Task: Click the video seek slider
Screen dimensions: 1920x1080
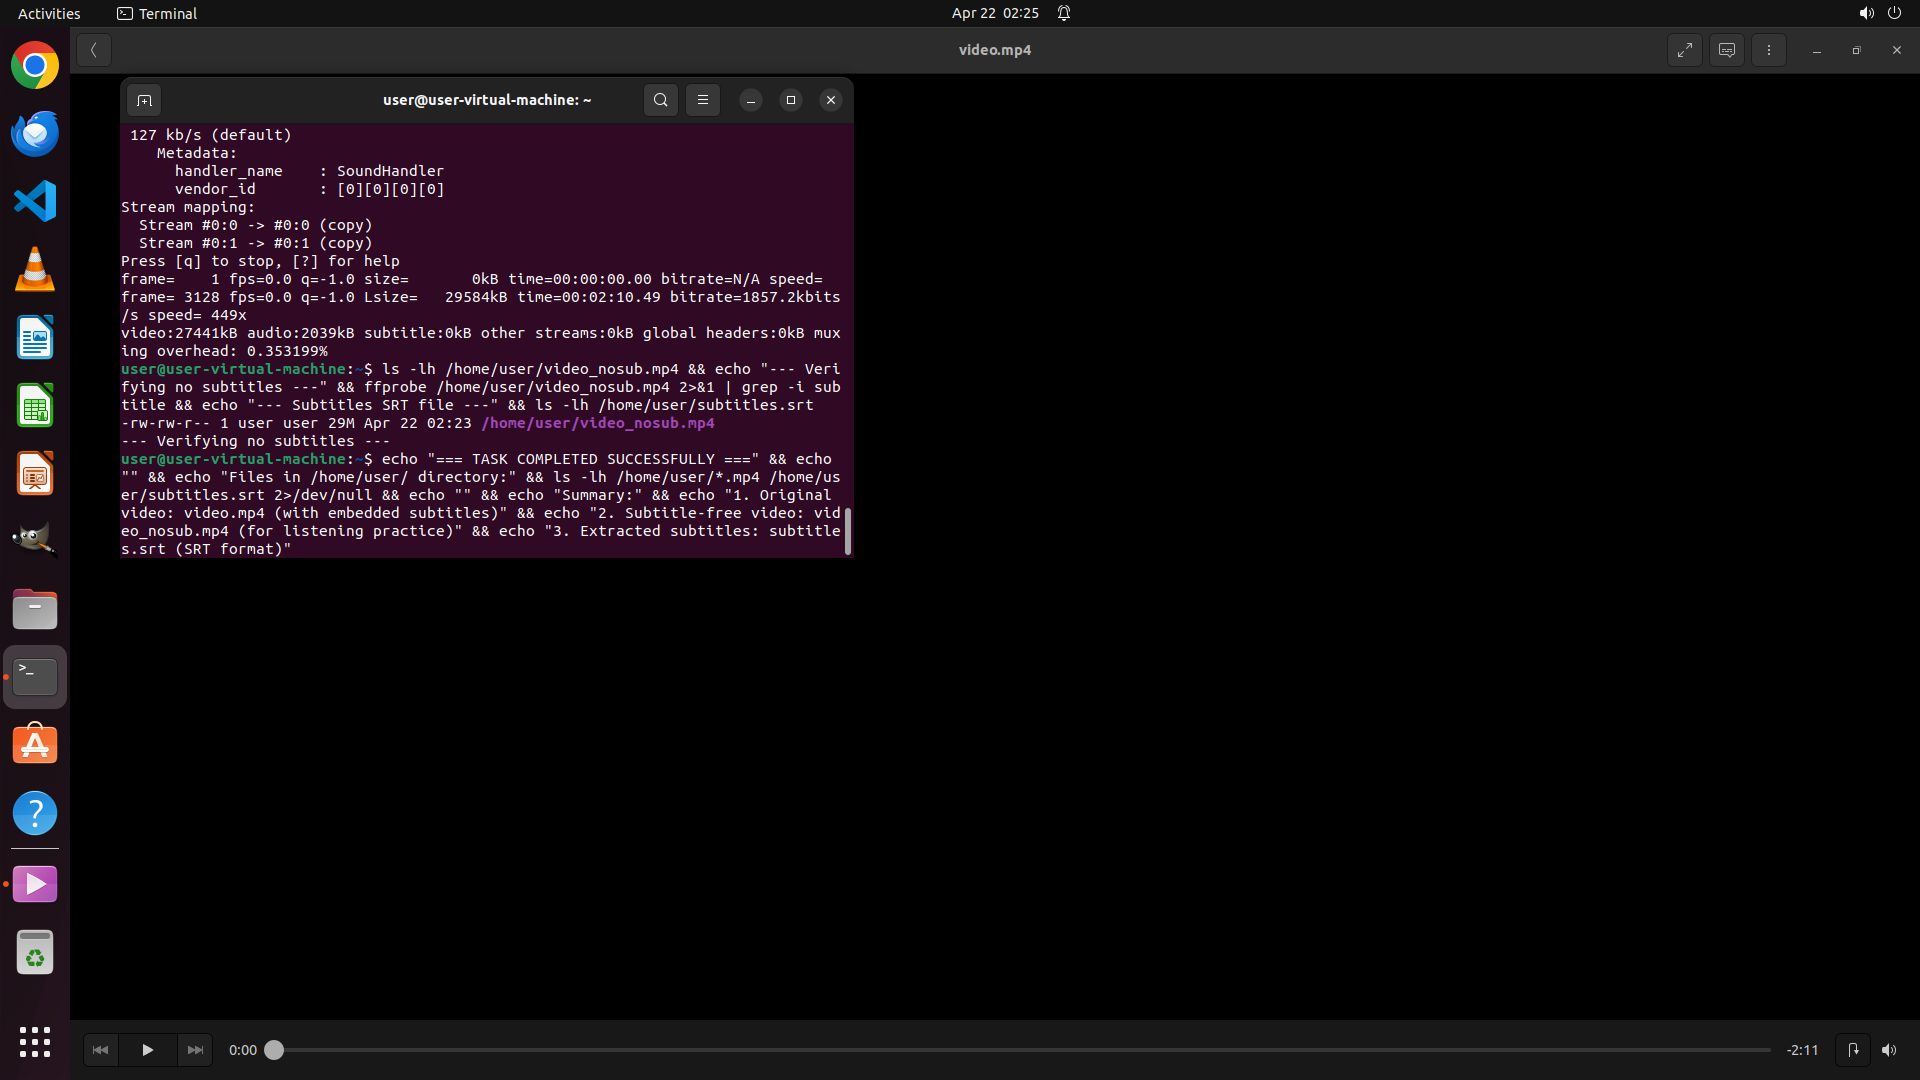Action: click(x=1020, y=1050)
